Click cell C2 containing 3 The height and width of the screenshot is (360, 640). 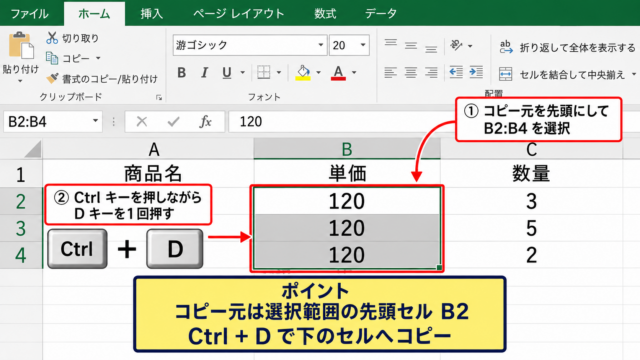531,201
